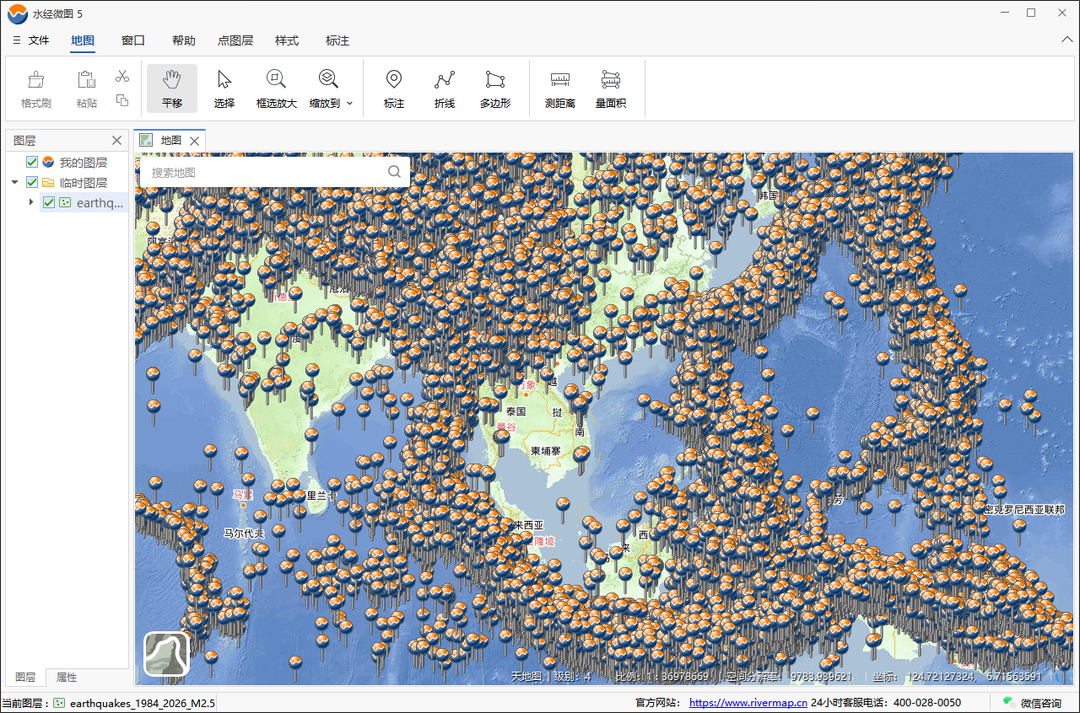Click the 我的图层 layer globe icon
Screen dimensions: 1080x713
coord(48,162)
